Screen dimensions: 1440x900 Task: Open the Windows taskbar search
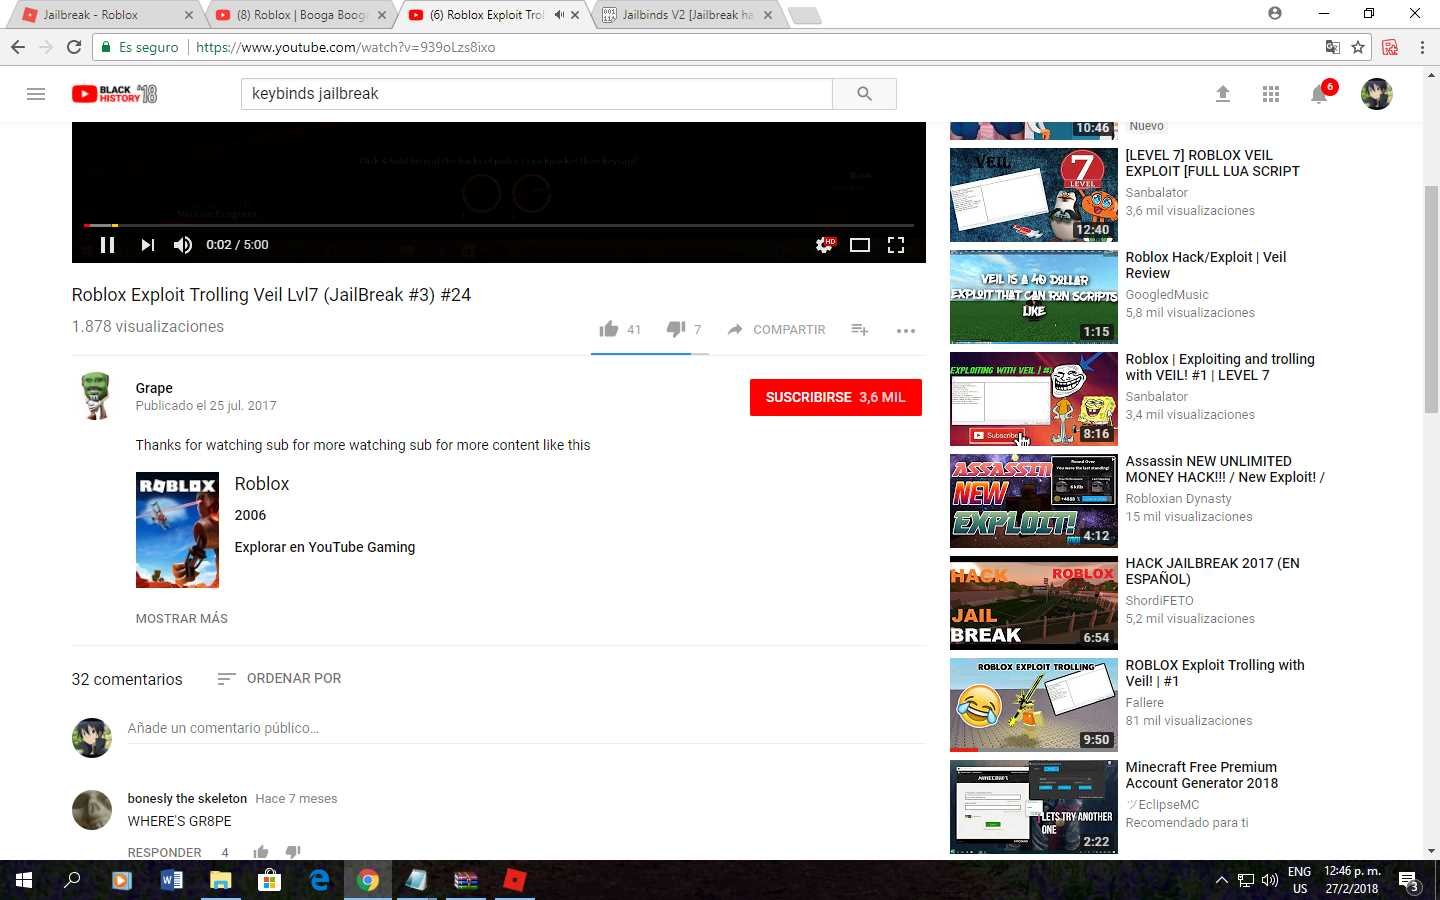pyautogui.click(x=72, y=880)
